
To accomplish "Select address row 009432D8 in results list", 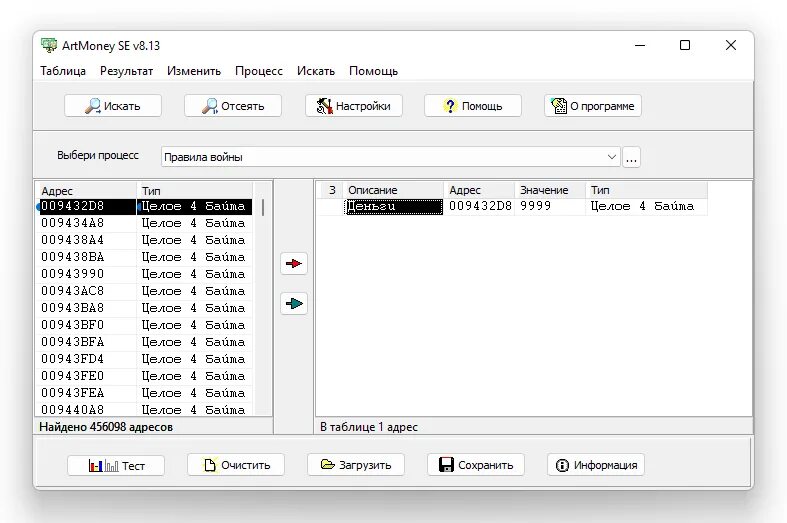I will pyautogui.click(x=146, y=206).
